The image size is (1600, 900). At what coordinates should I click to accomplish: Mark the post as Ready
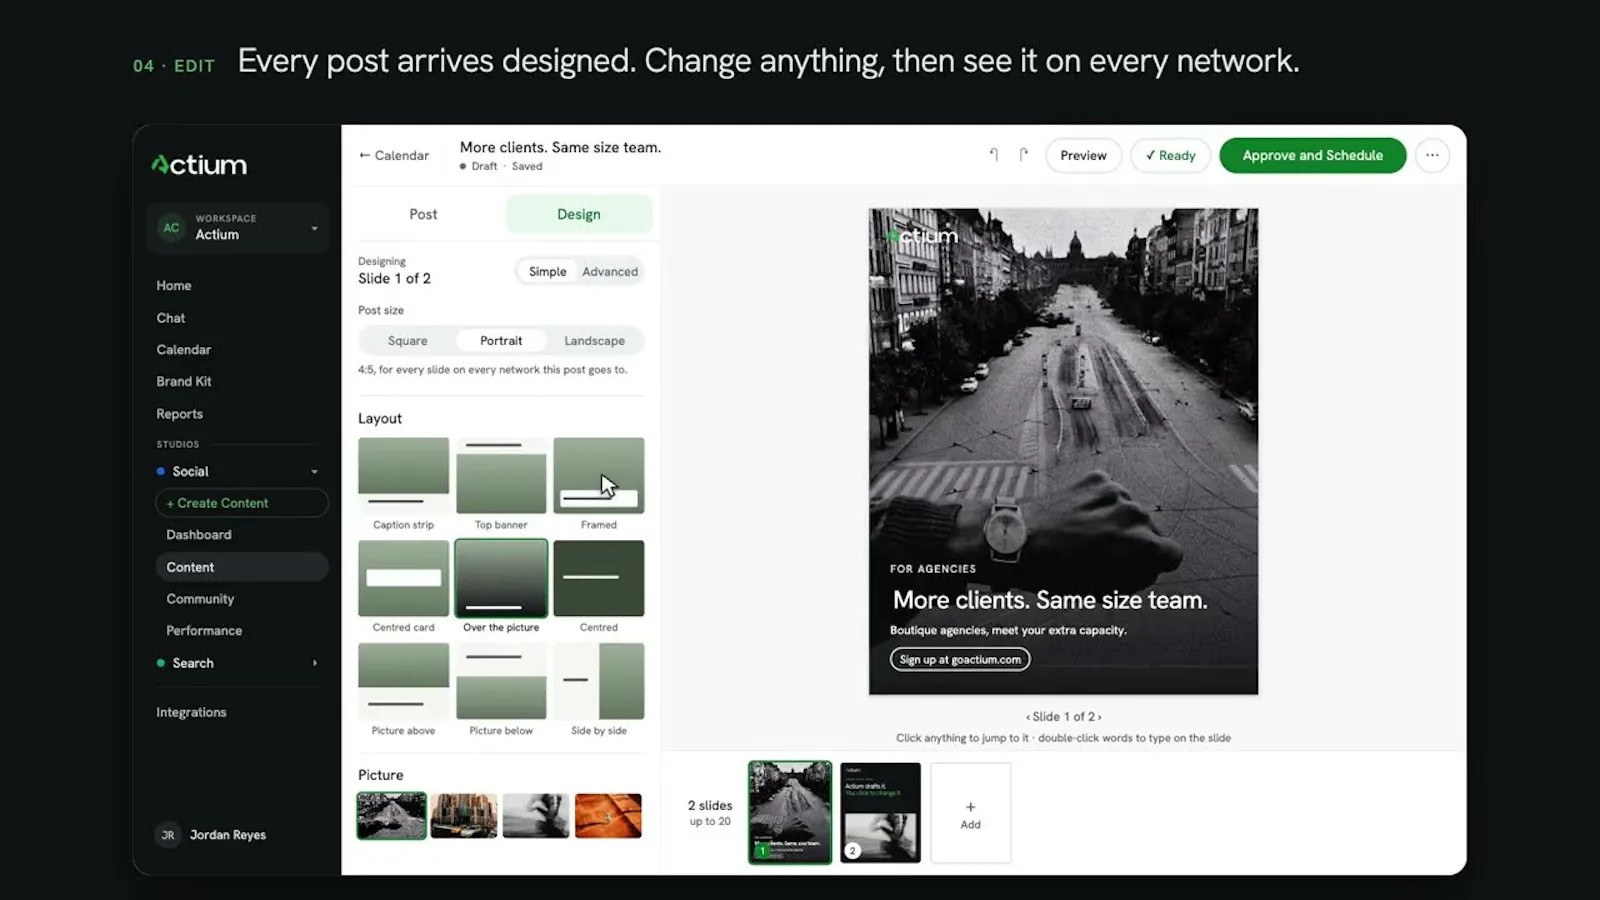[1170, 155]
